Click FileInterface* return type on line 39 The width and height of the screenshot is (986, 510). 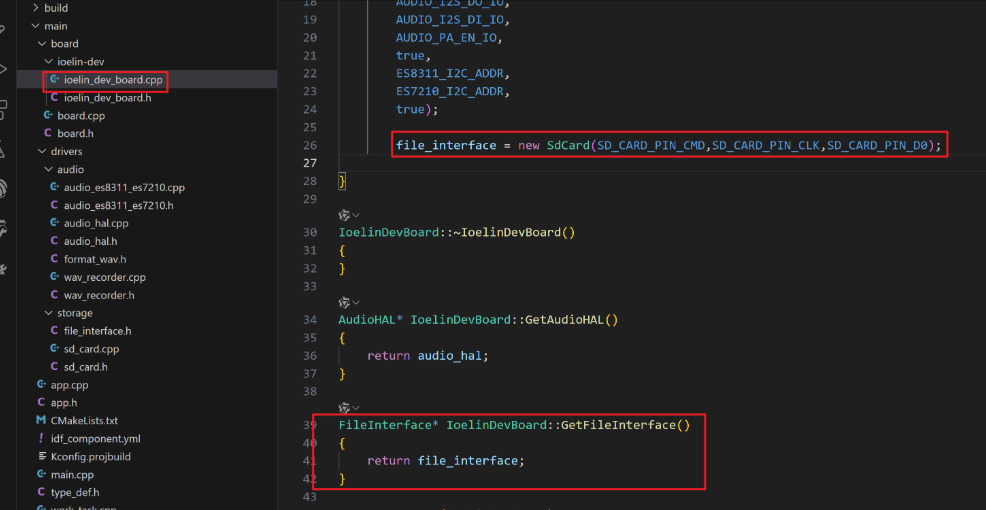389,425
